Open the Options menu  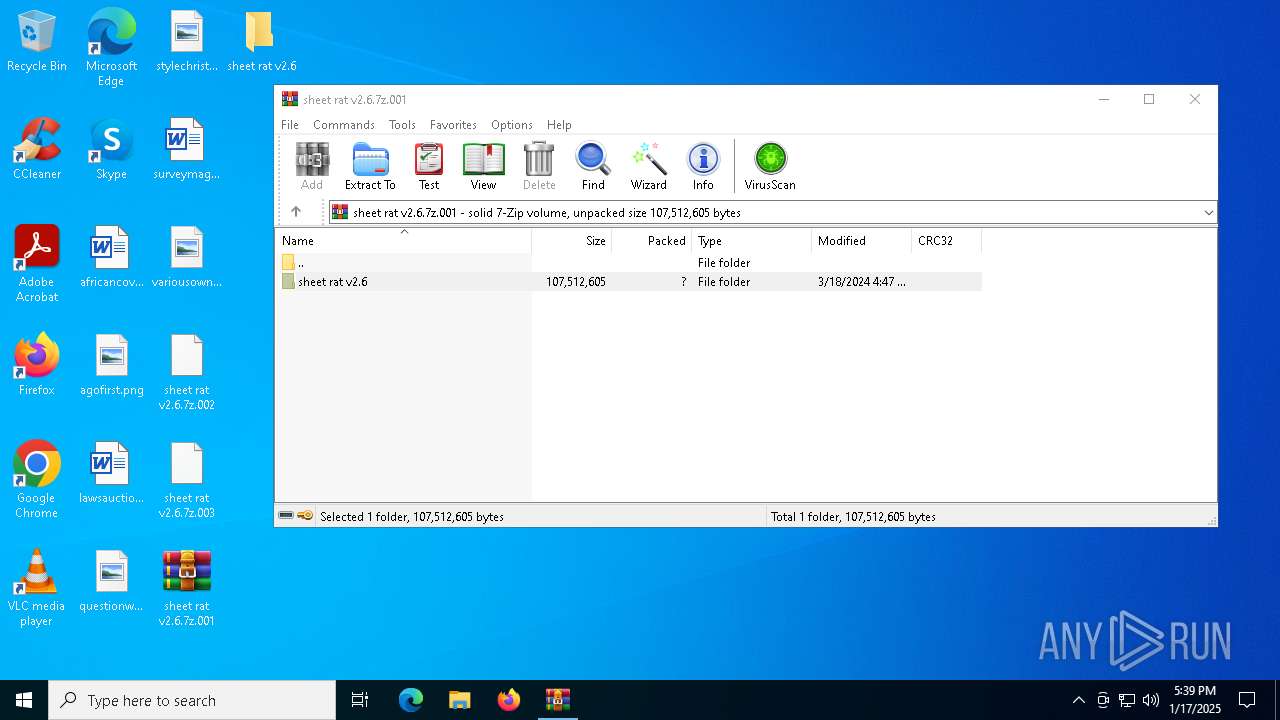click(512, 125)
